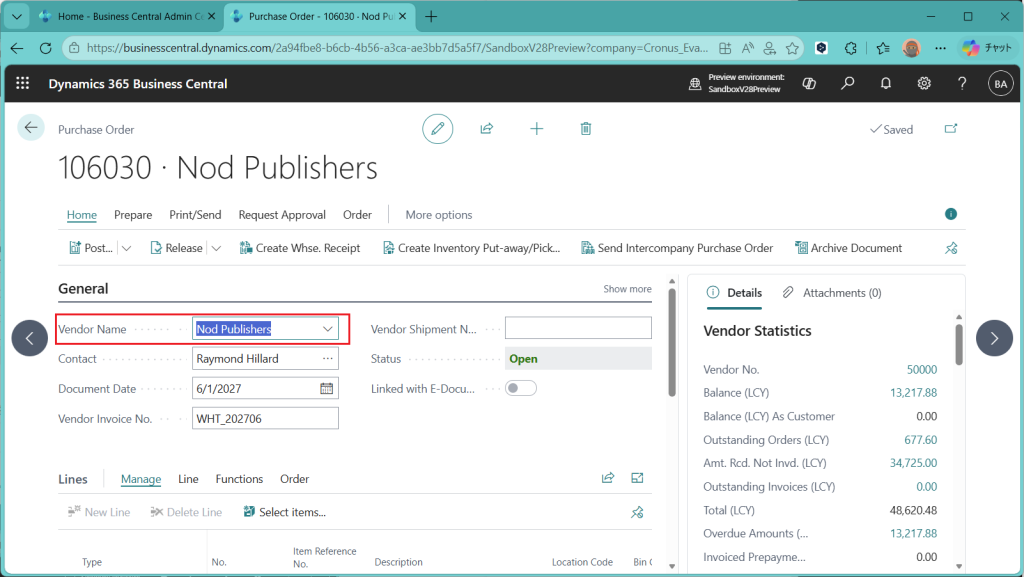Open the settings gear icon
This screenshot has width=1024, height=577.
coord(924,84)
